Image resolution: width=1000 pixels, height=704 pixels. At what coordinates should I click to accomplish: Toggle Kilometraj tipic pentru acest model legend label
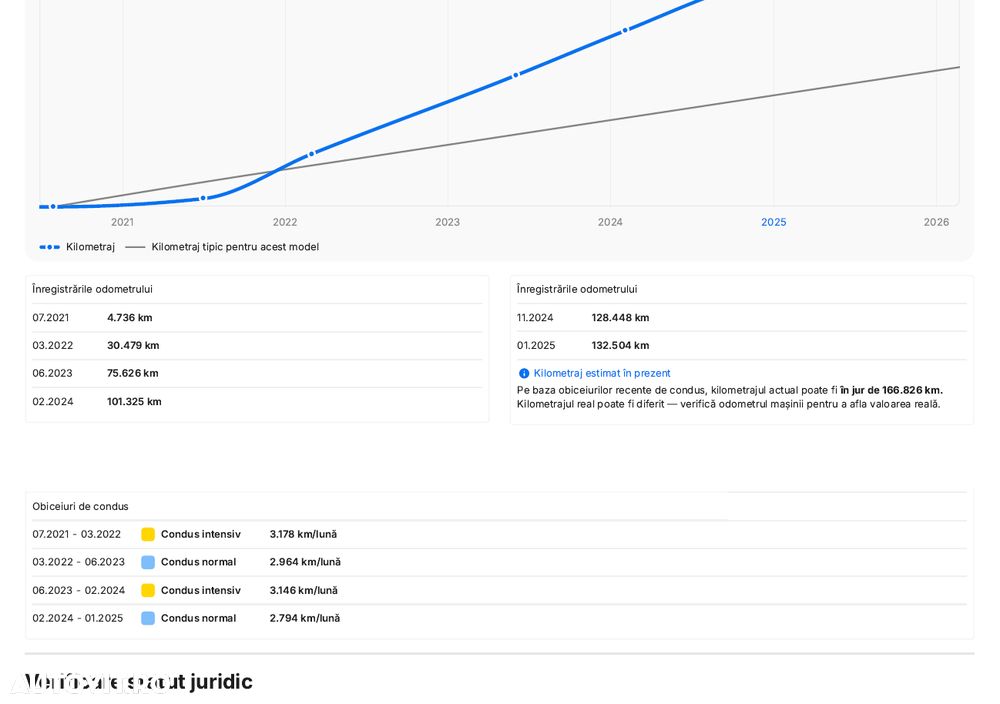coord(235,247)
